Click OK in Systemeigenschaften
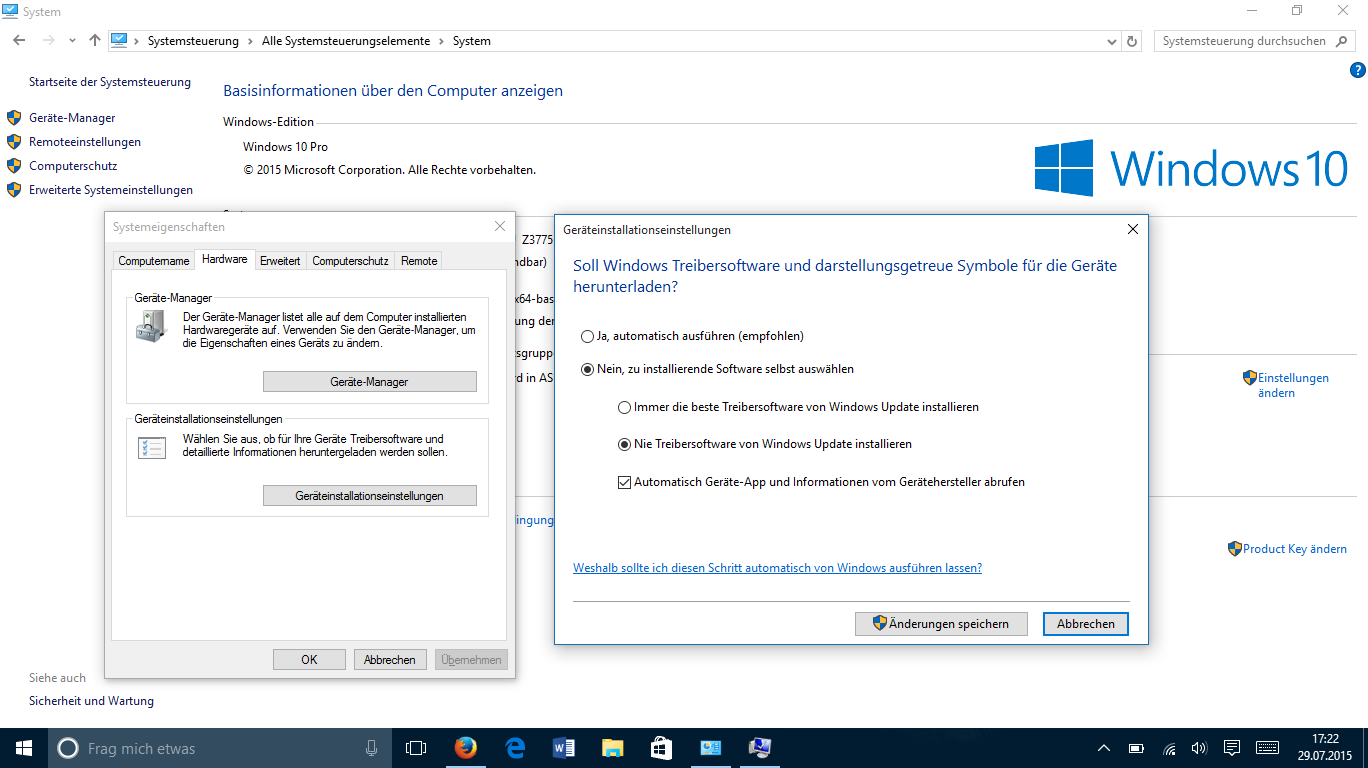This screenshot has width=1368, height=768. 309,660
